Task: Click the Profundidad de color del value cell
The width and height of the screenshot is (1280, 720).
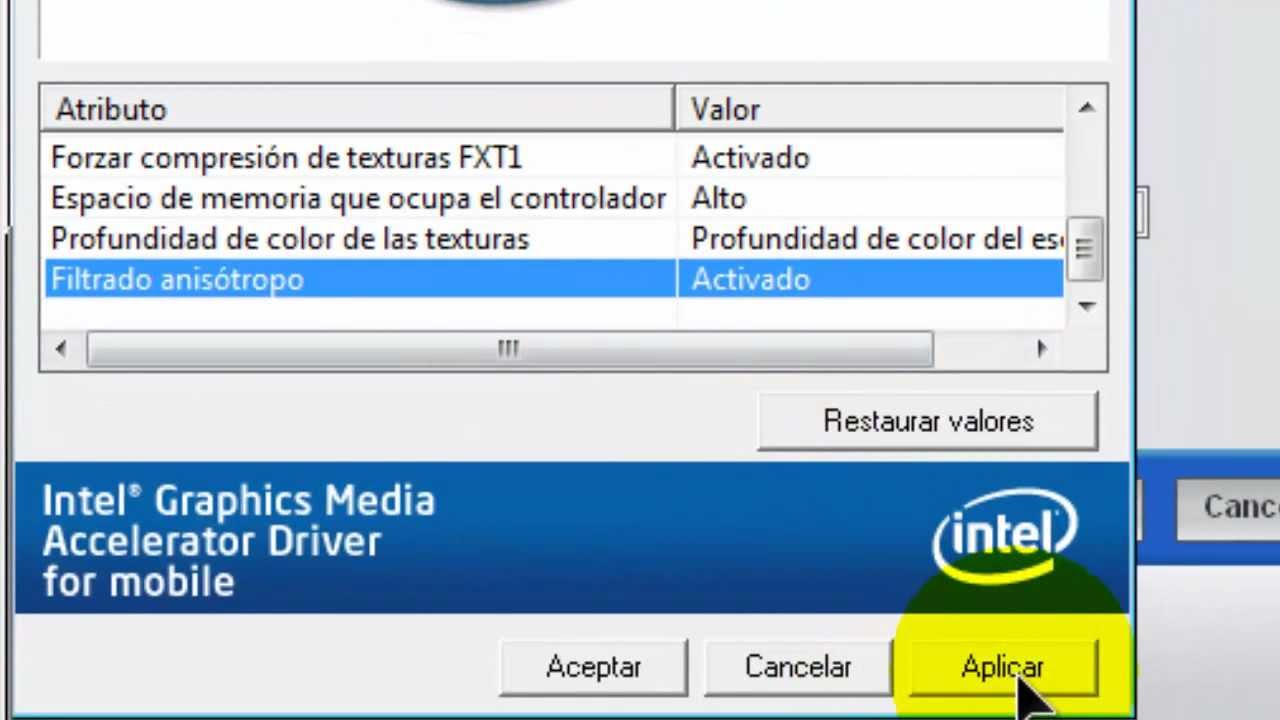Action: tap(877, 239)
